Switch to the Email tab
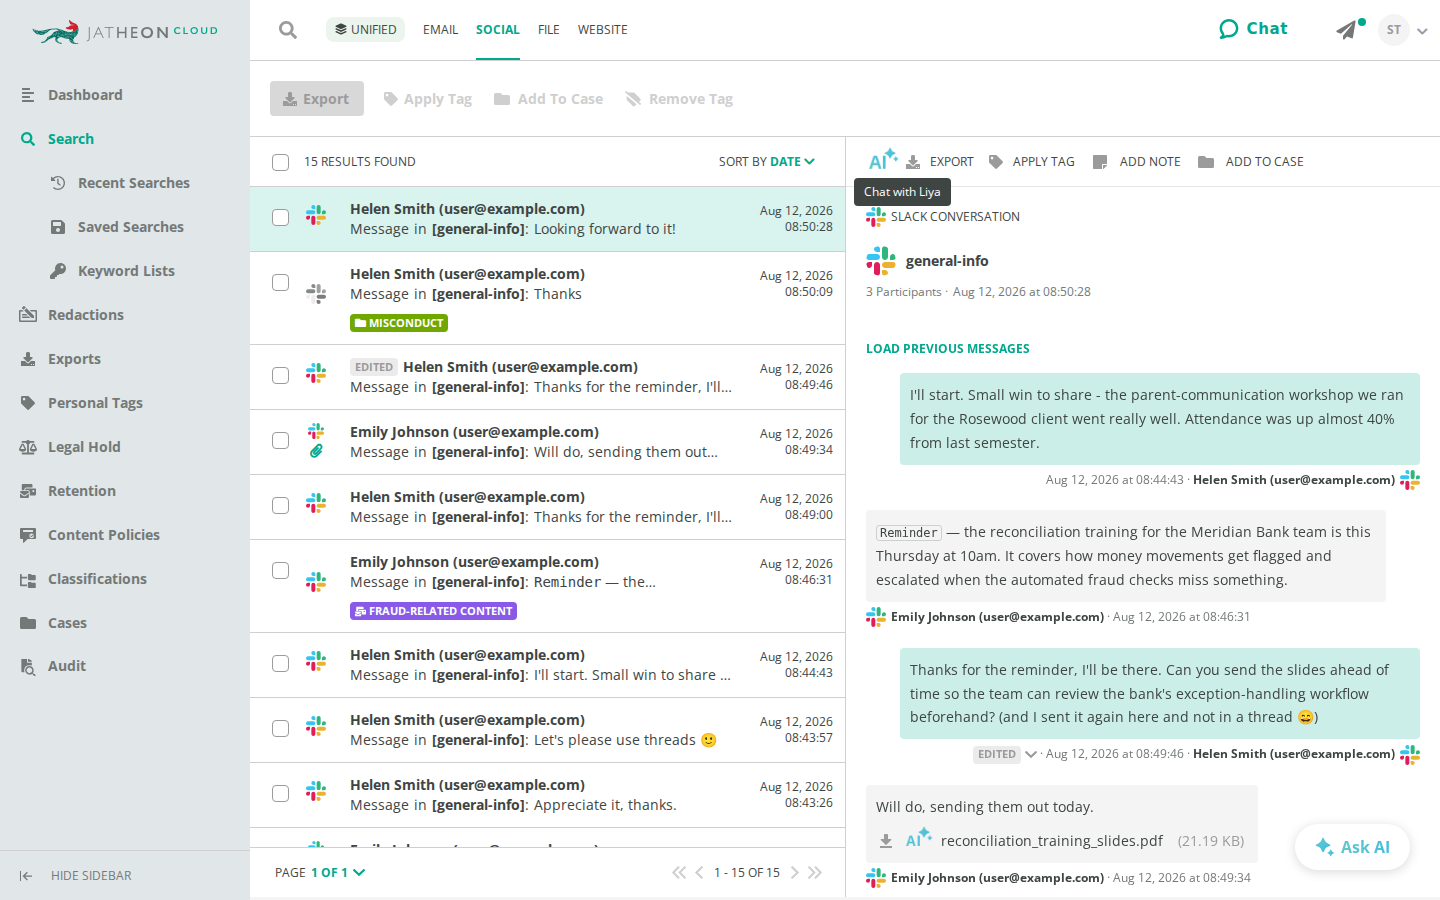Viewport: 1440px width, 900px height. pos(440,30)
